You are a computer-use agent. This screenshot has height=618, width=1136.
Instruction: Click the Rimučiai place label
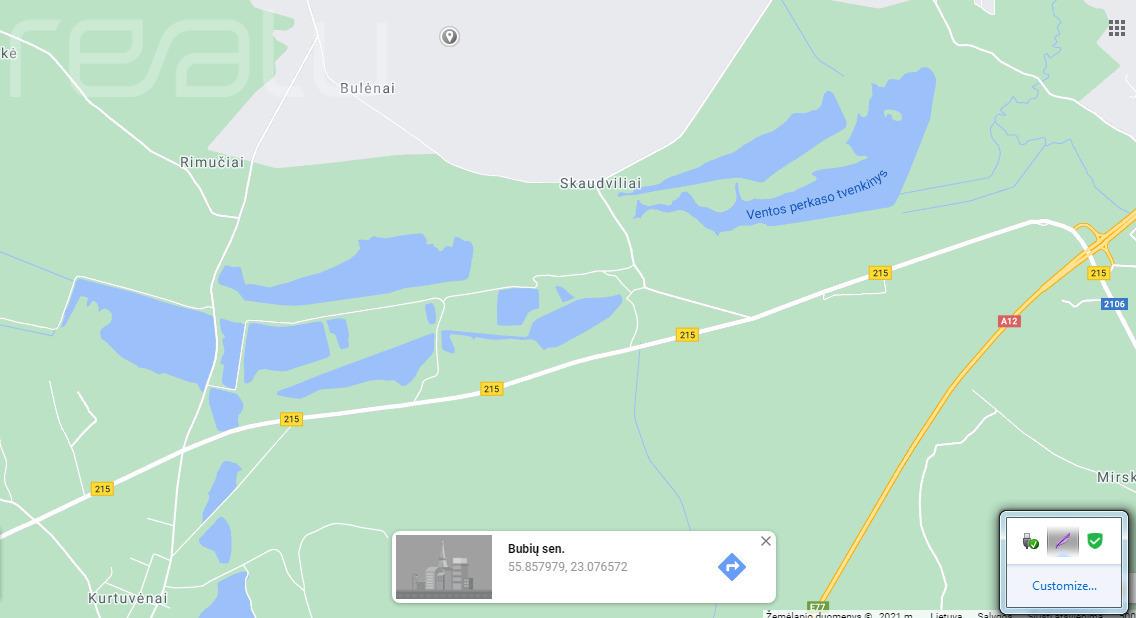click(x=212, y=162)
